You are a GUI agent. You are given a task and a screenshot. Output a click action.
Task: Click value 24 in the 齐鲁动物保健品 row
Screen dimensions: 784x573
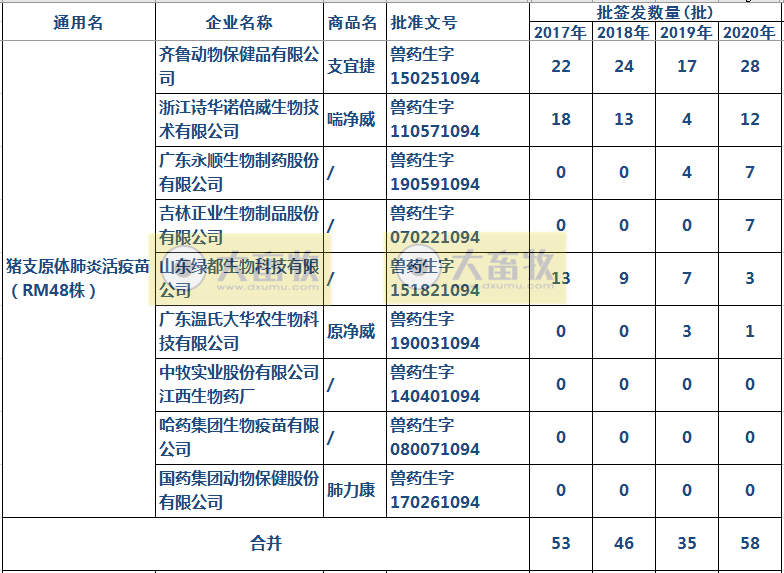click(x=624, y=66)
